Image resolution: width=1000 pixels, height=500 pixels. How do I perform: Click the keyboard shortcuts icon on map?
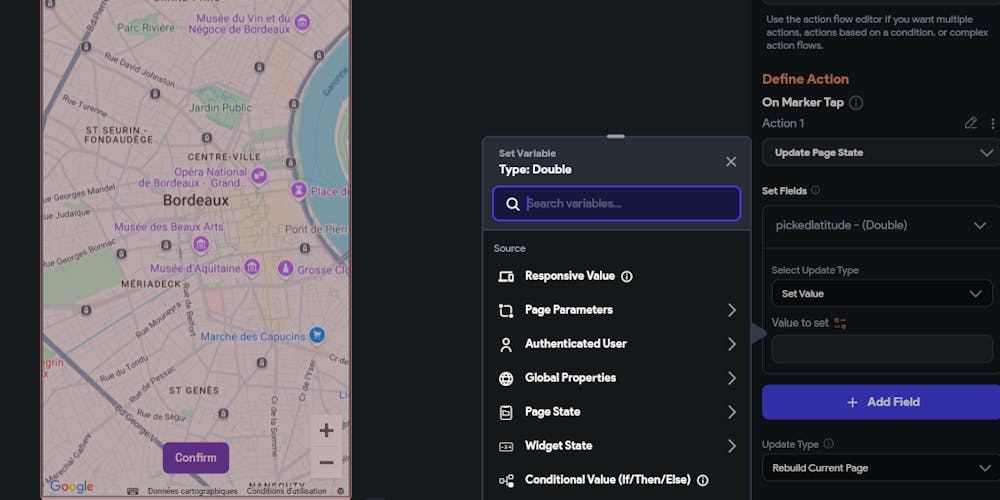(133, 492)
